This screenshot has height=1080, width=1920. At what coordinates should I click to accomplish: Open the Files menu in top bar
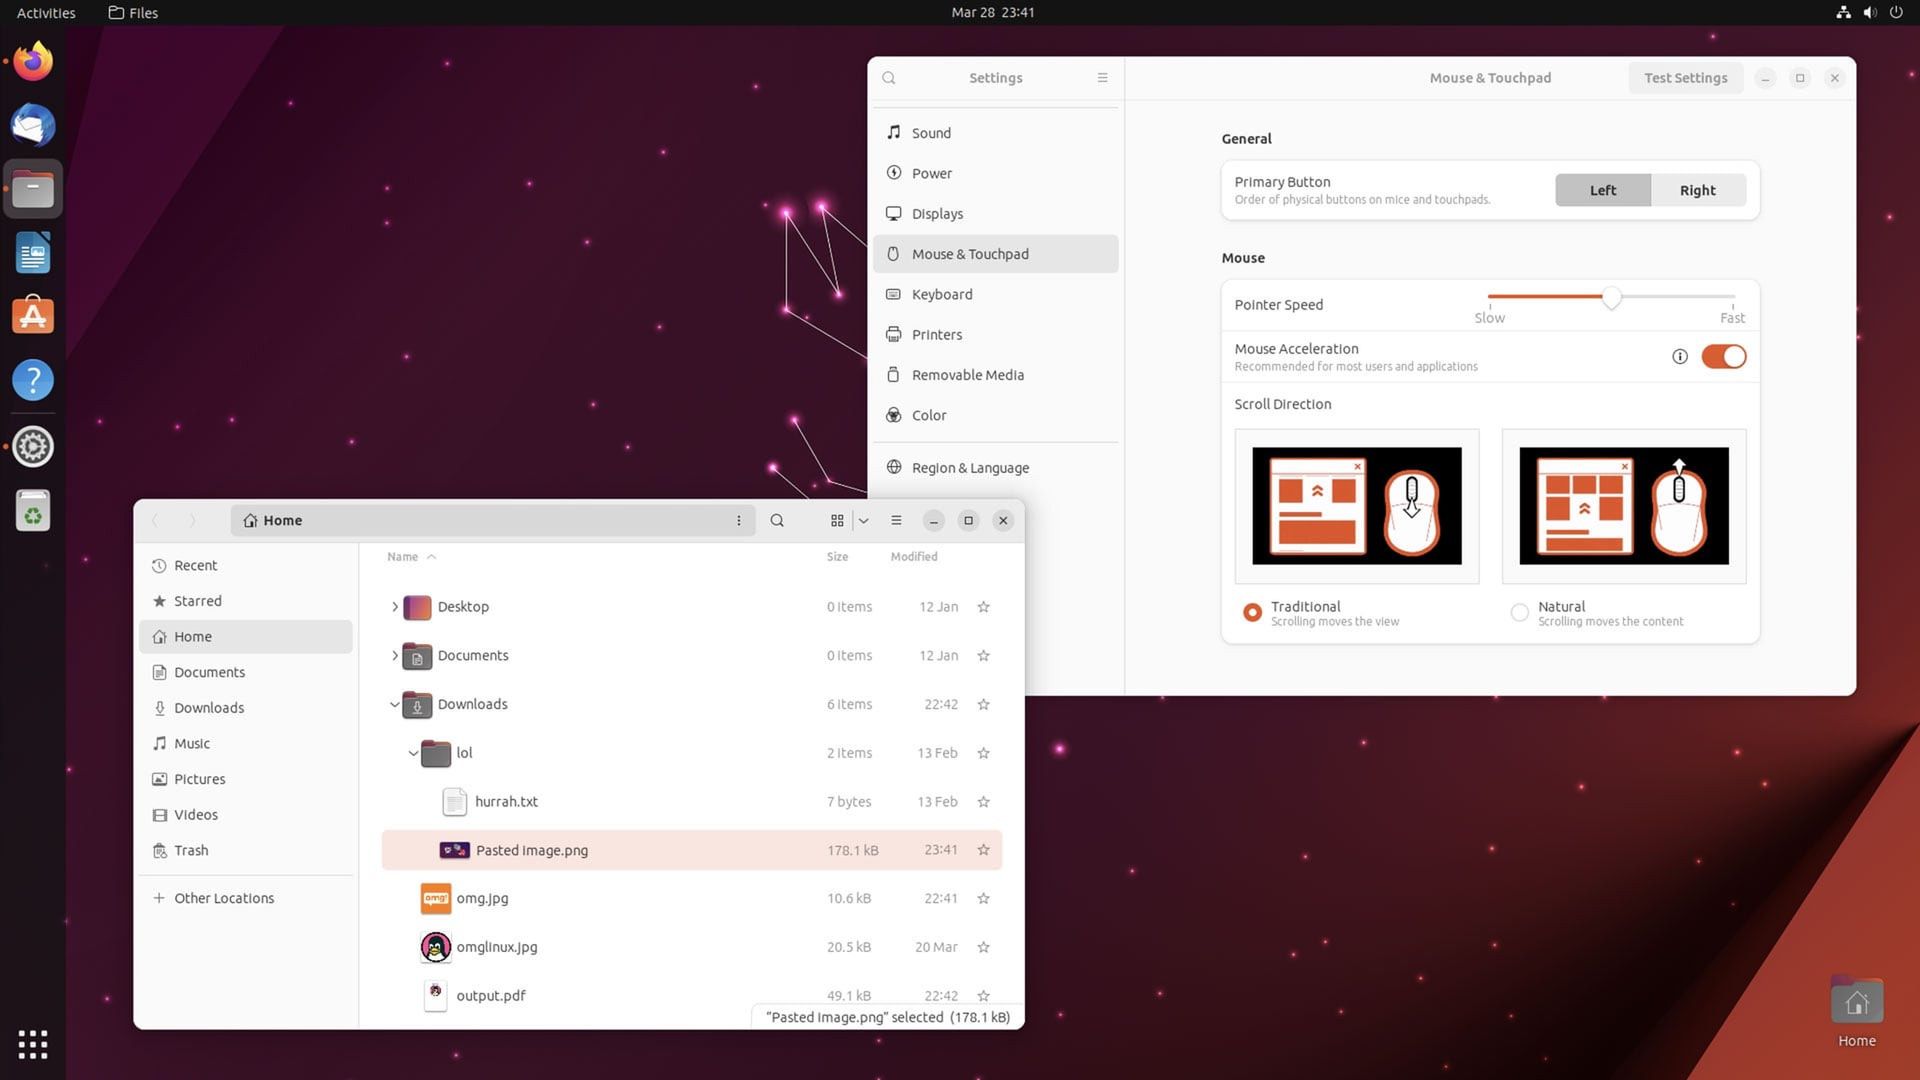(131, 13)
